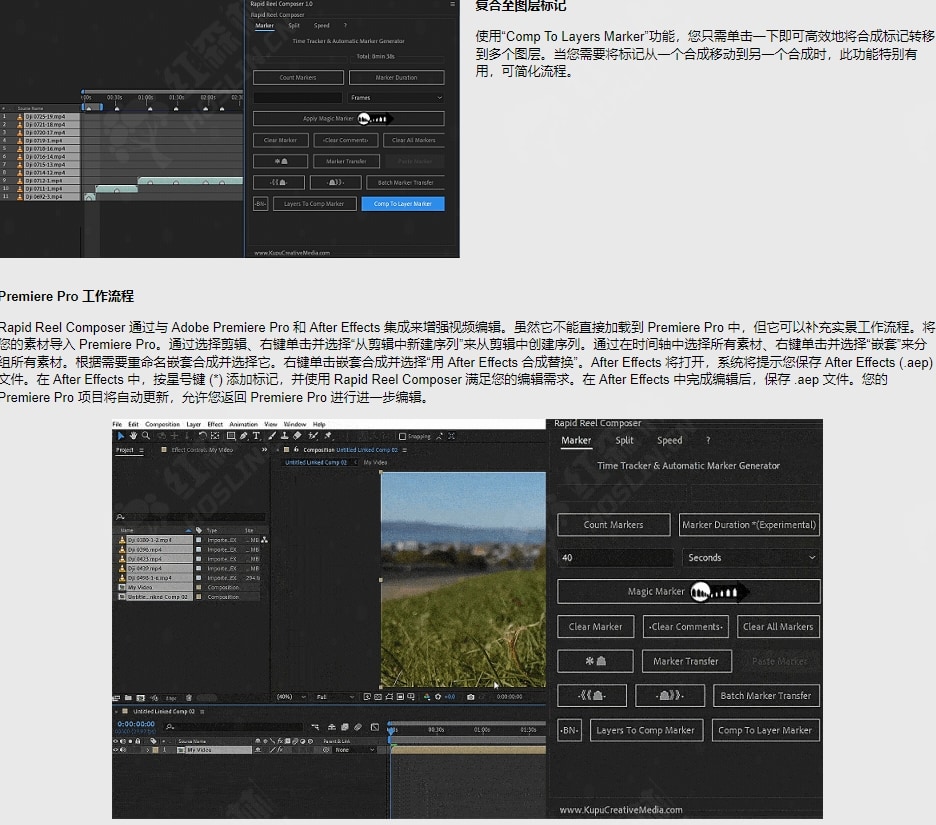Screen dimensions: 936x825
Task: Select the Rectangle shape tool
Action: 231,436
